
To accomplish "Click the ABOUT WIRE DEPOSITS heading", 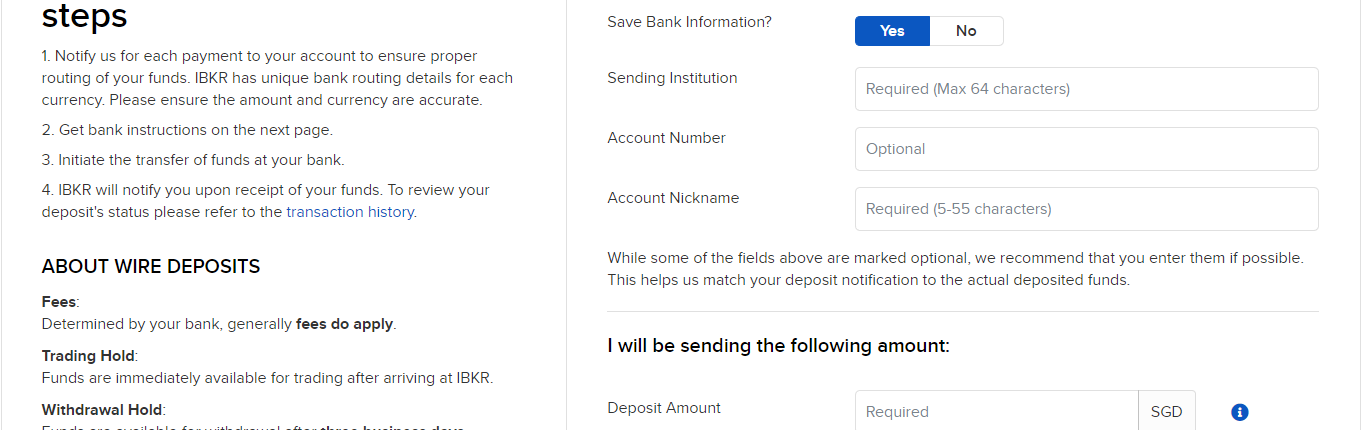I will (x=151, y=267).
